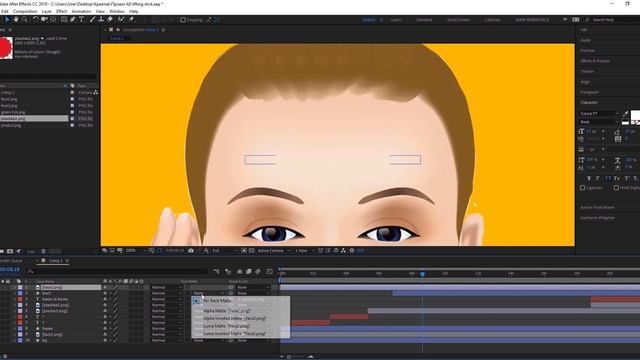Screen dimensions: 640x360
Task: Toggle the Snapping checkbox
Action: click(183, 20)
